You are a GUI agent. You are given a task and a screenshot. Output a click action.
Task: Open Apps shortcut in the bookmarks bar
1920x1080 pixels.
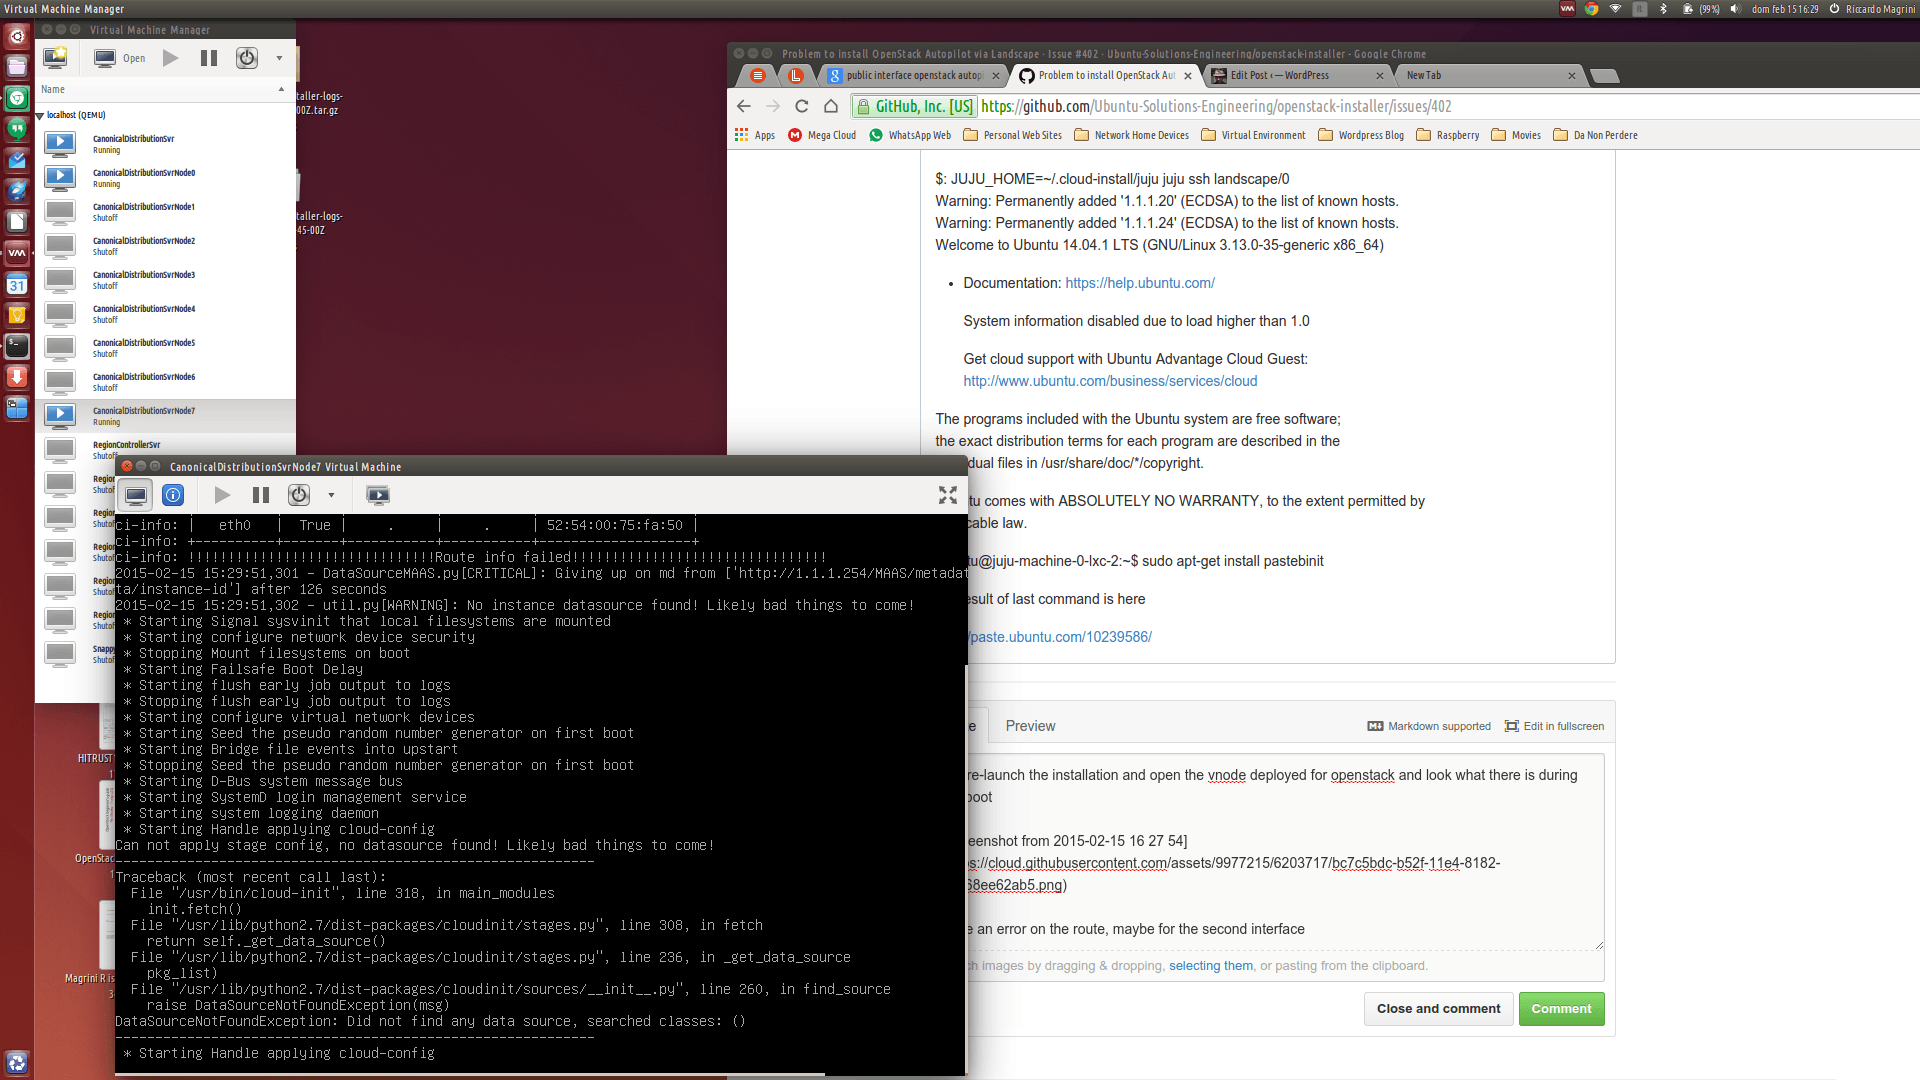point(755,135)
